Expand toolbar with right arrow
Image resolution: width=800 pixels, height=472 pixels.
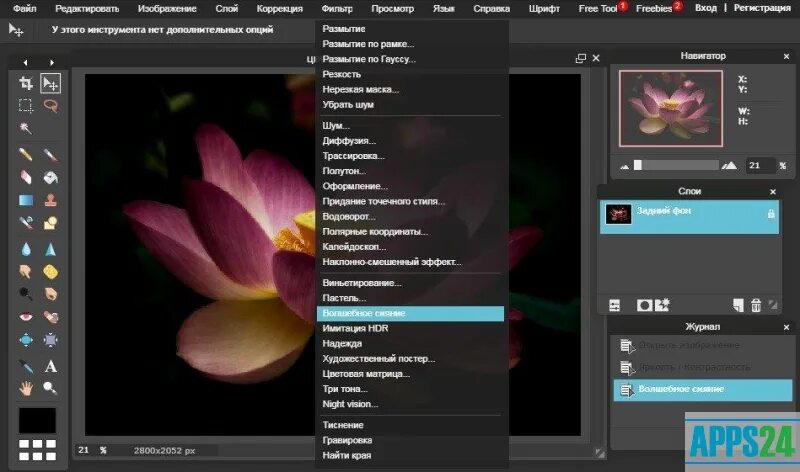52,62
